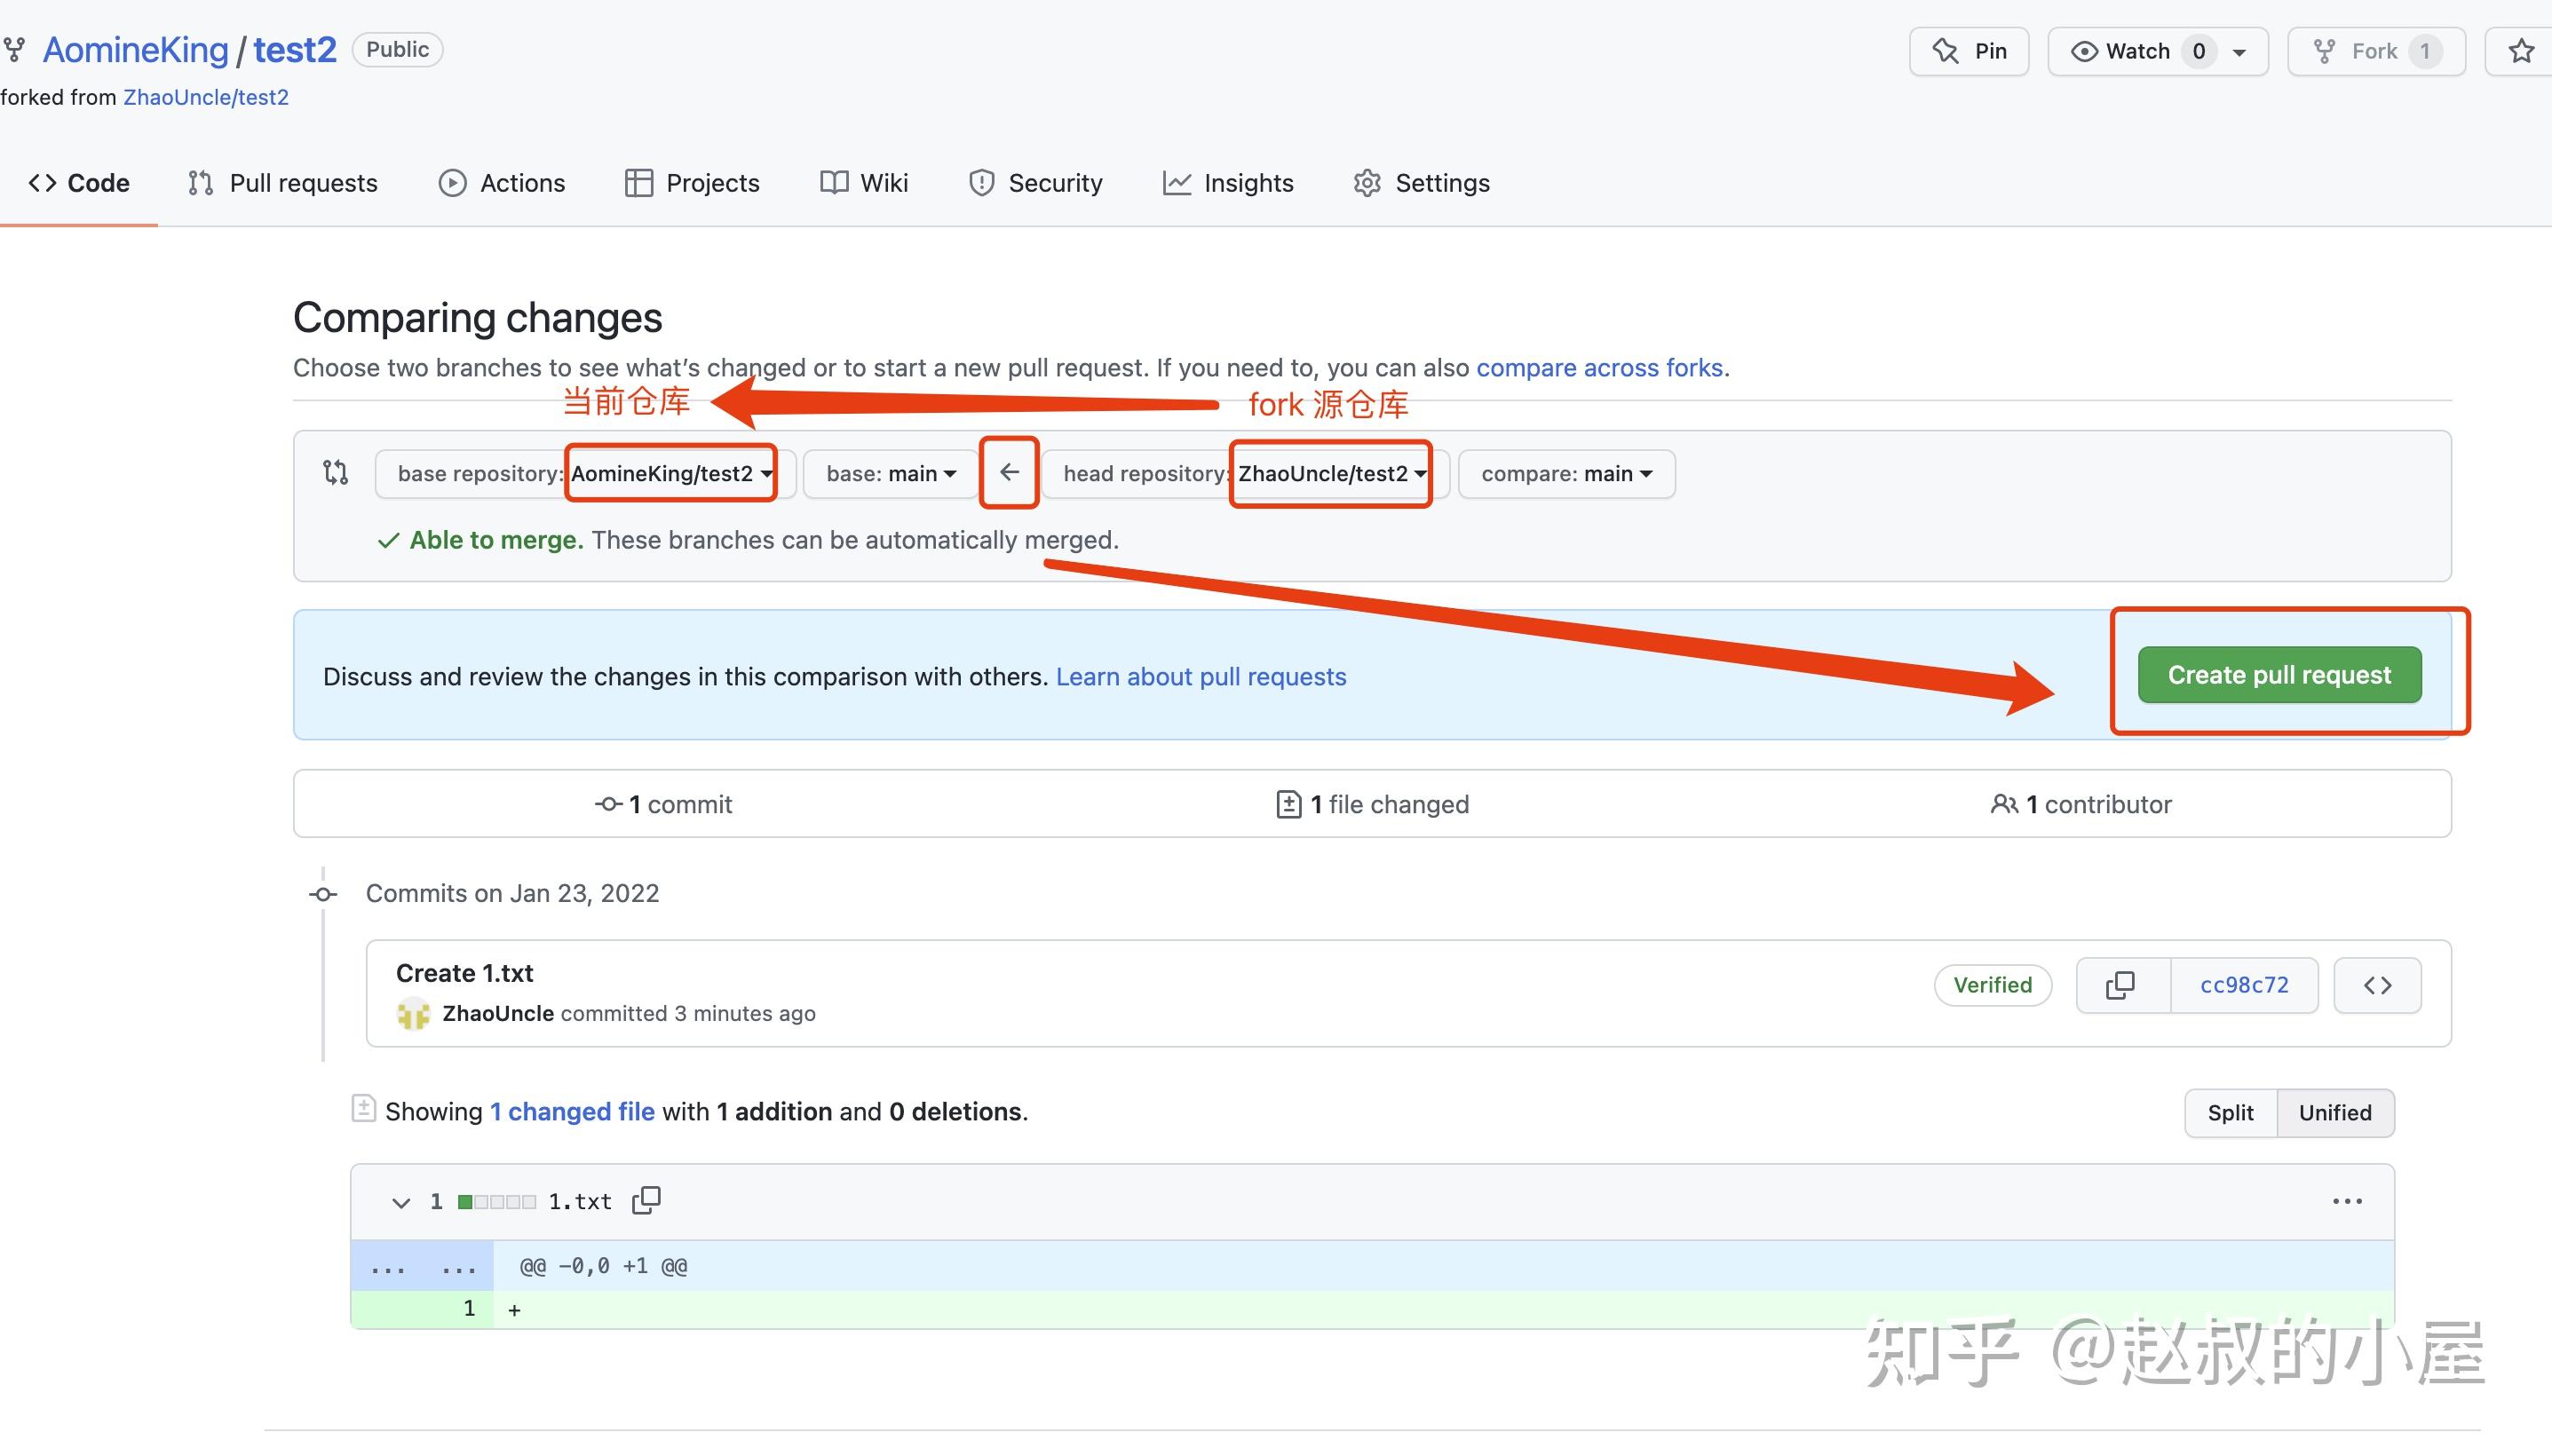Click the compare branches icon beside base repository
Viewport: 2552px width, 1456px height.
(x=334, y=472)
